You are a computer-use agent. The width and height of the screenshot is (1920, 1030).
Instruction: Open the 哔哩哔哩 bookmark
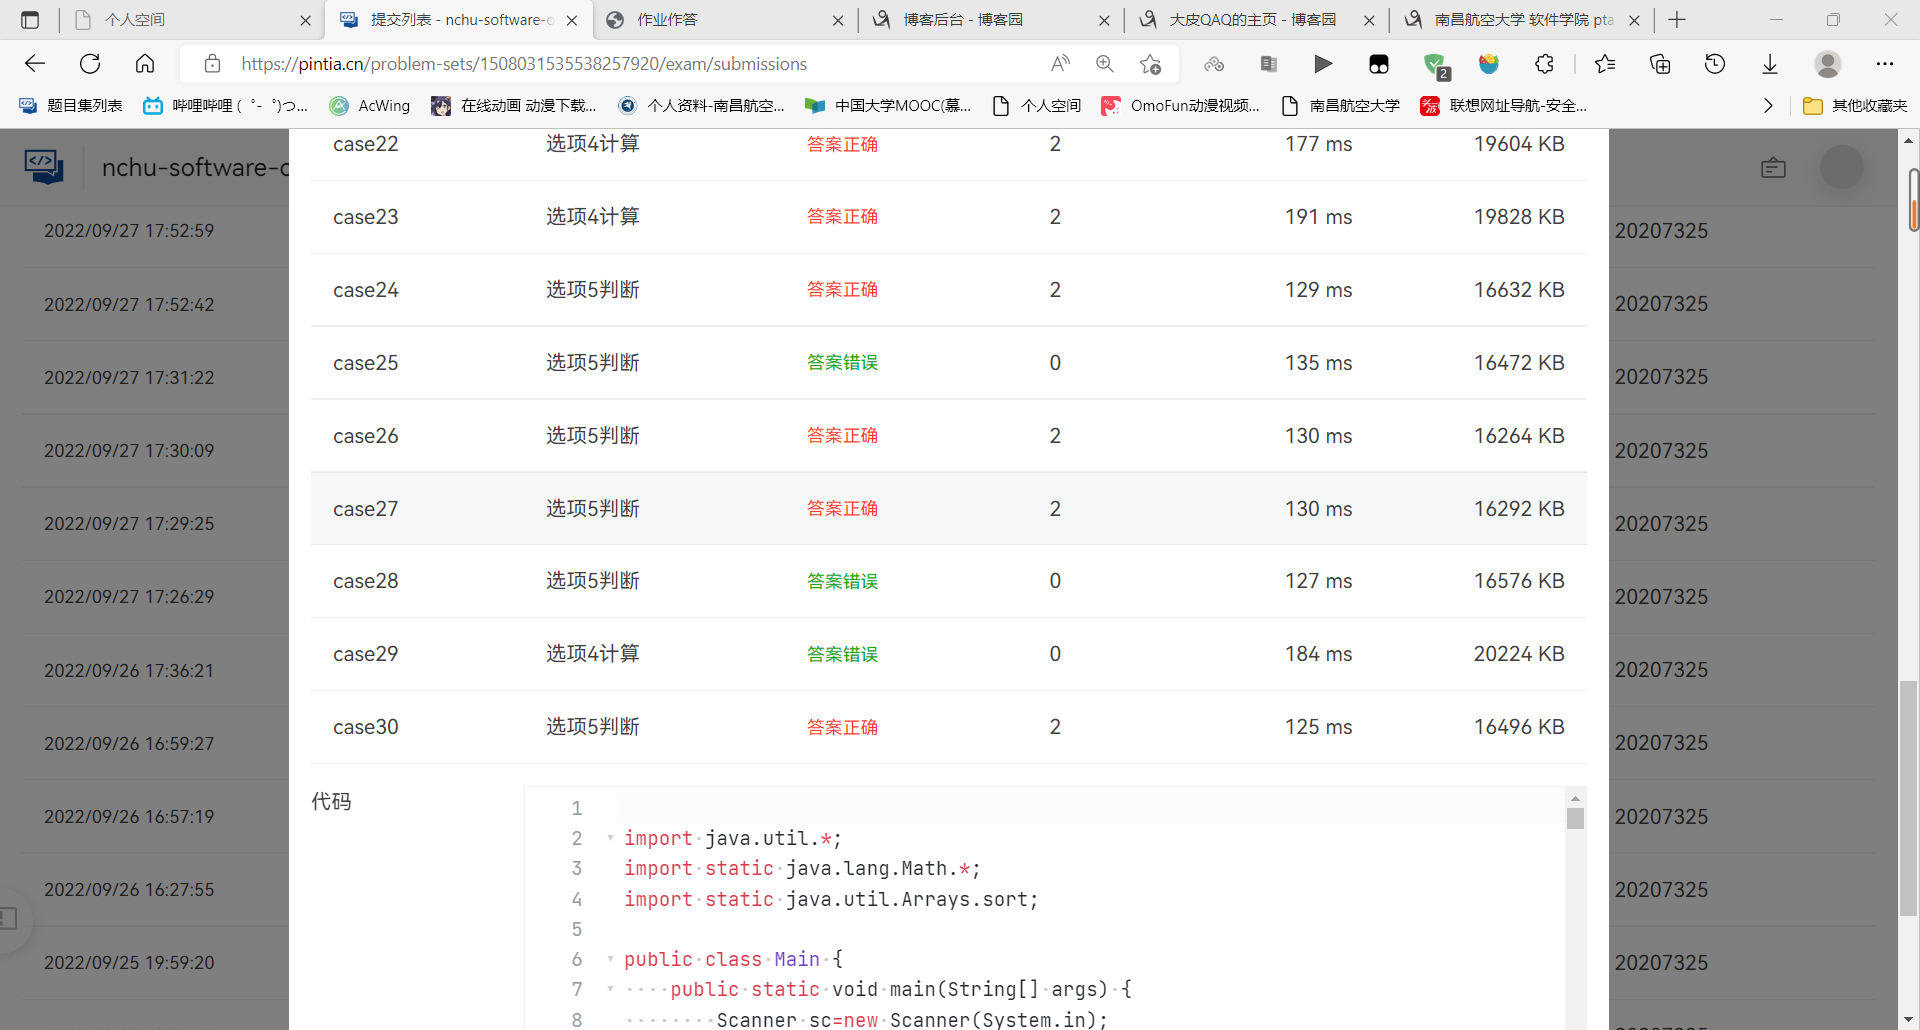point(225,105)
